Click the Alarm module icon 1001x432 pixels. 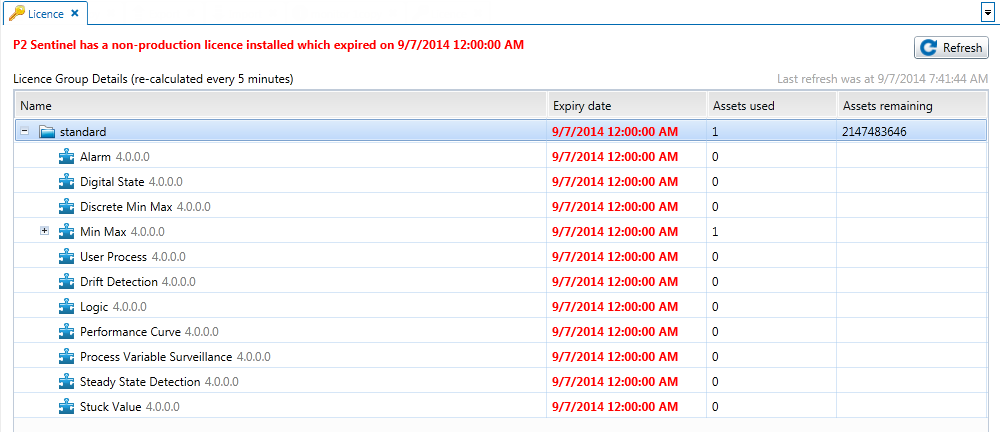67,156
